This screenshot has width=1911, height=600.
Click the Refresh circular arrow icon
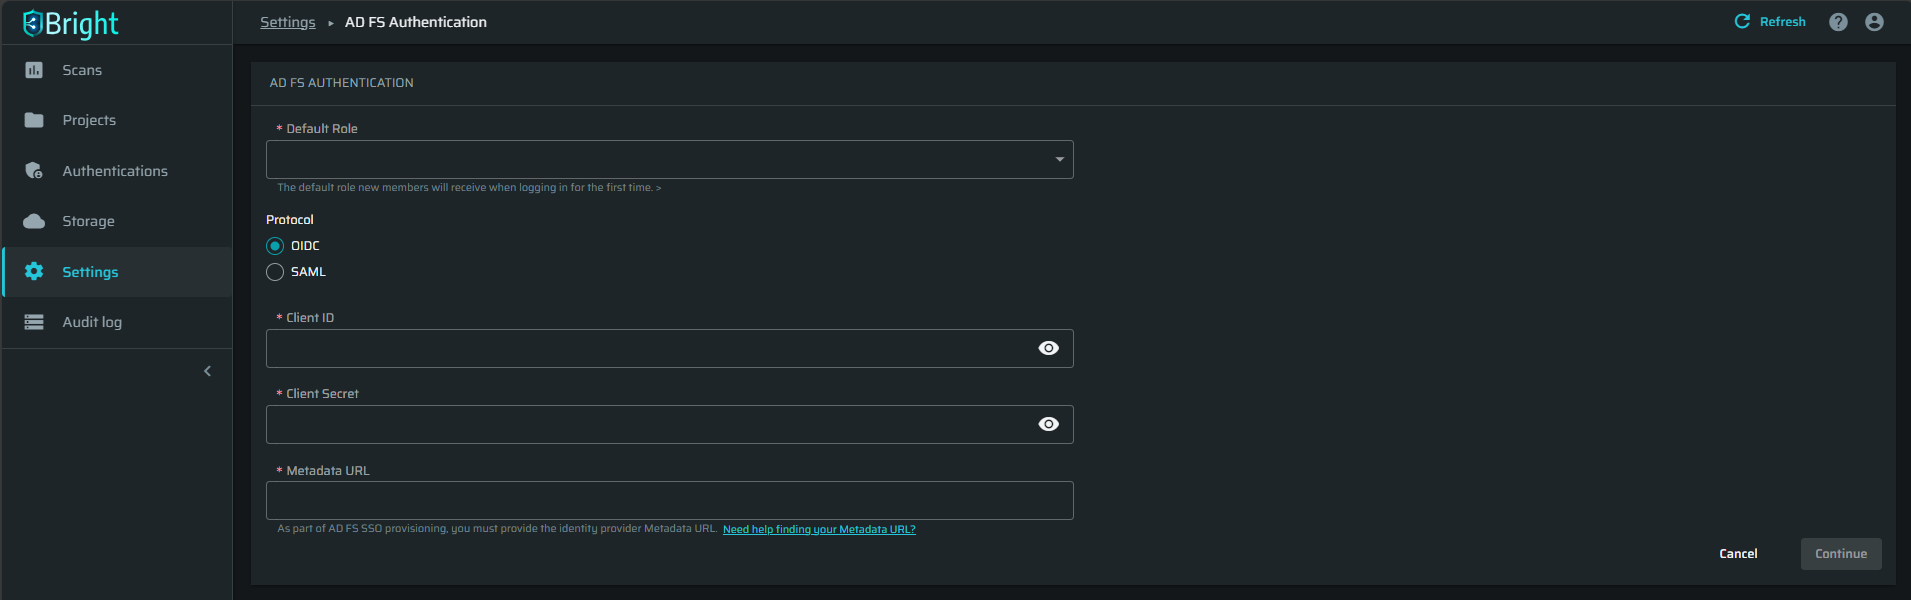[x=1742, y=21]
